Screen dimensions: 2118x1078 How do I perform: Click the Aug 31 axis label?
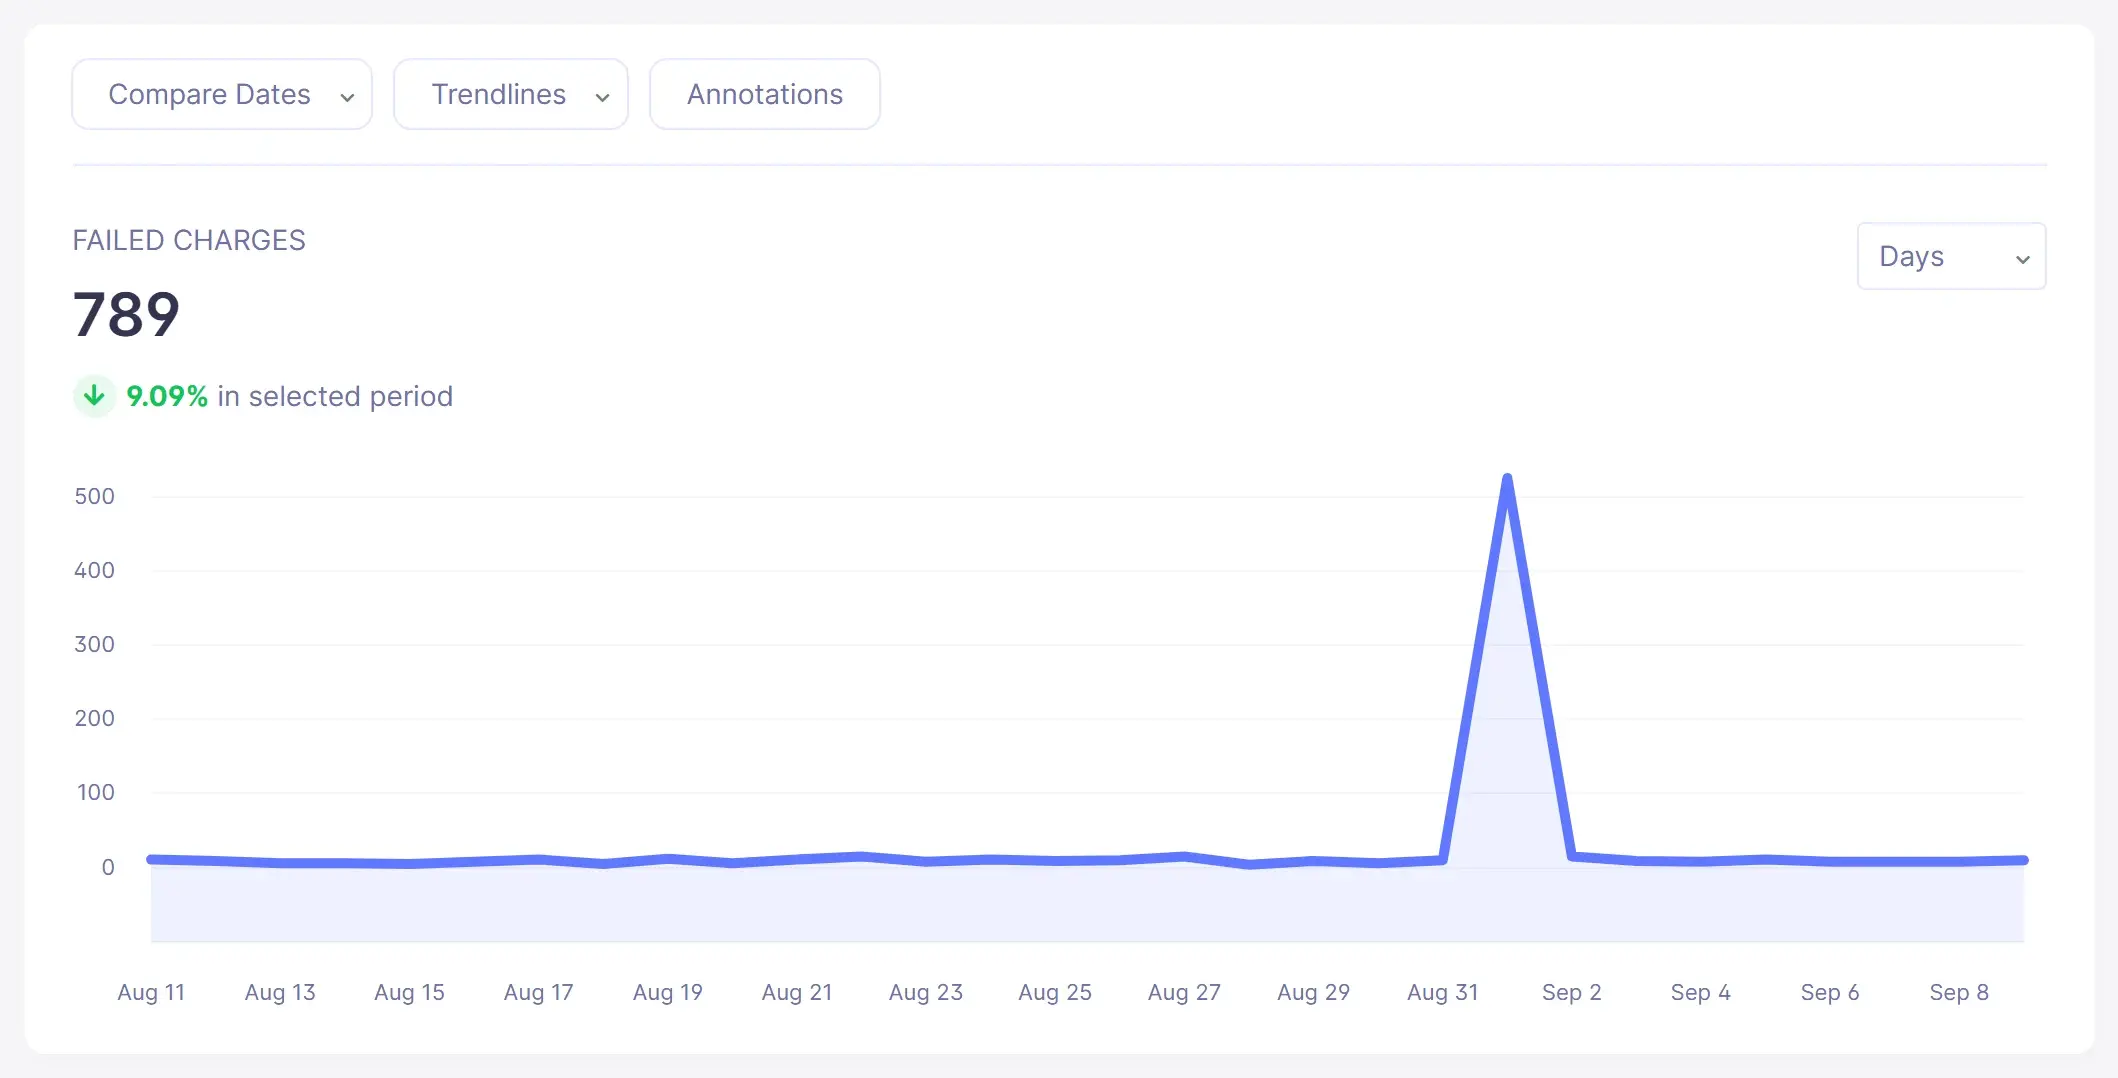coord(1442,992)
